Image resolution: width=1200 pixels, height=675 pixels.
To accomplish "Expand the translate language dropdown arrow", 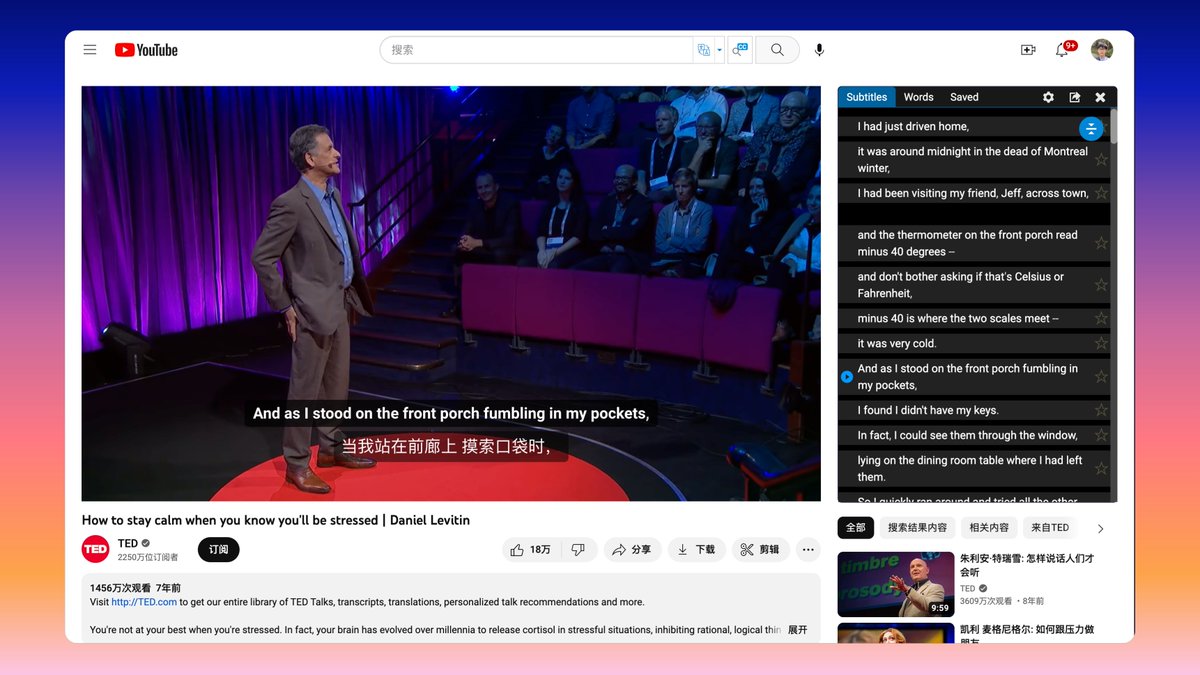I will point(720,49).
